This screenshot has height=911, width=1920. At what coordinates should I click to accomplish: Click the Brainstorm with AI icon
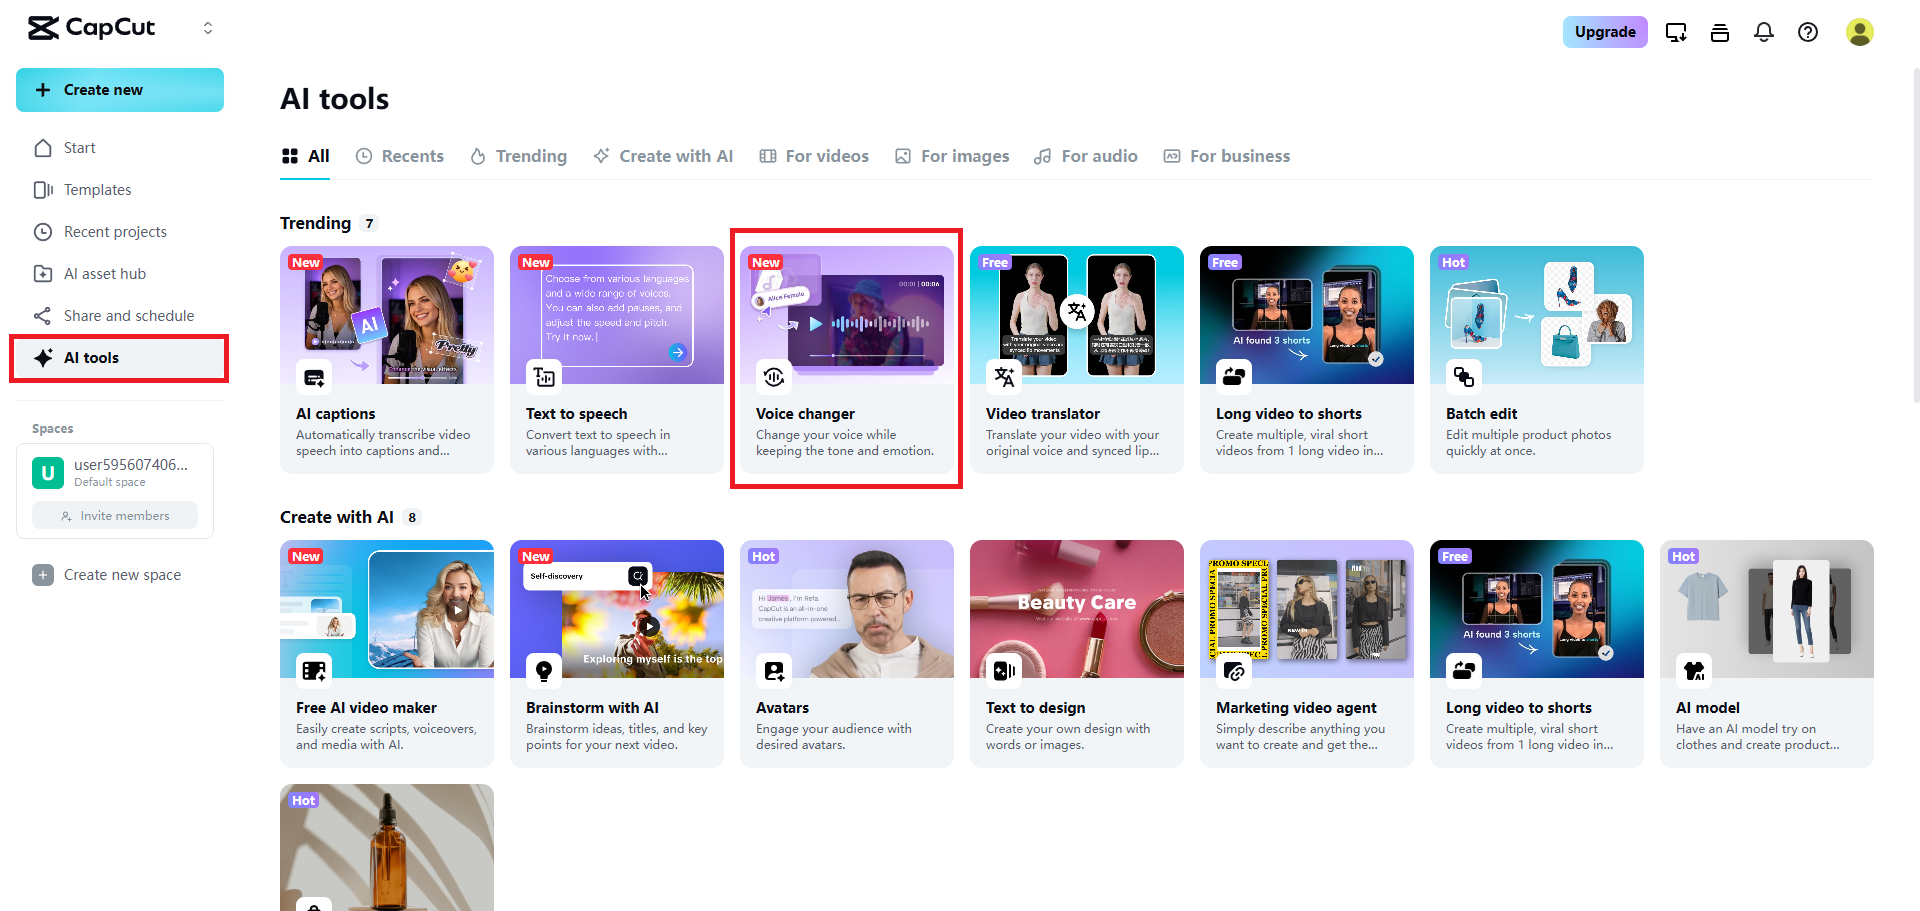pos(544,671)
